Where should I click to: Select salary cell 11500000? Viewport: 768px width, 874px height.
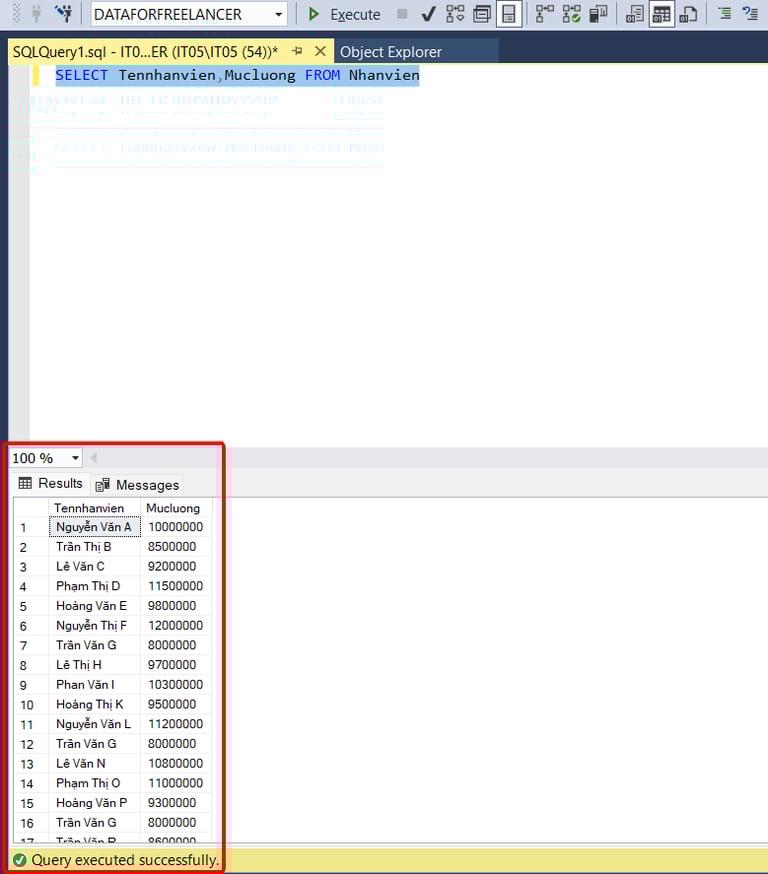click(x=176, y=586)
